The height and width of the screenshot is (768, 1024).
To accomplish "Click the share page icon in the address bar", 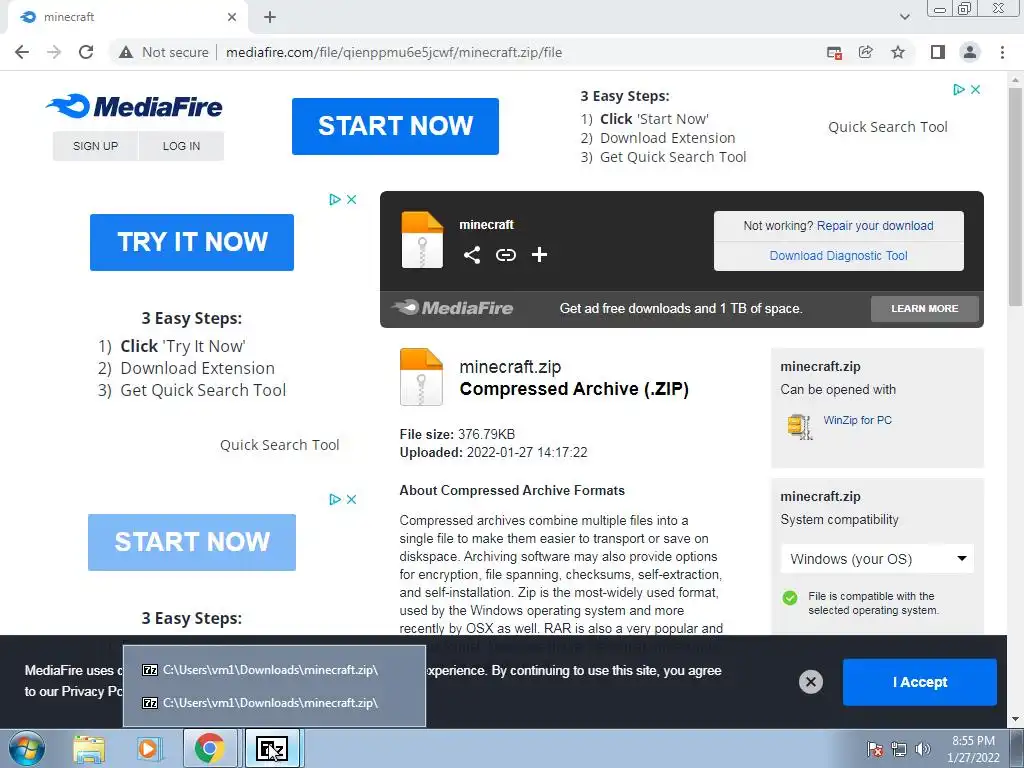I will (x=866, y=52).
